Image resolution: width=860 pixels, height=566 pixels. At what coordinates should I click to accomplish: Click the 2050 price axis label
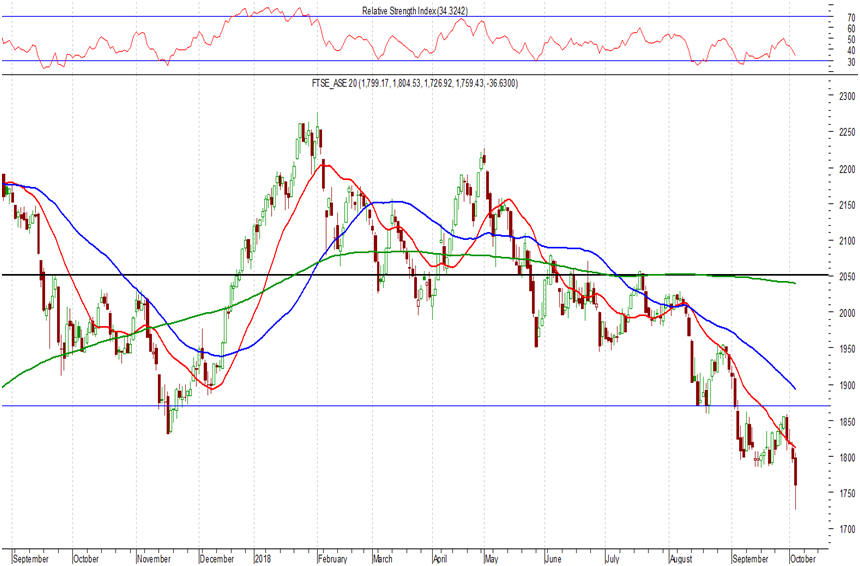pos(847,277)
